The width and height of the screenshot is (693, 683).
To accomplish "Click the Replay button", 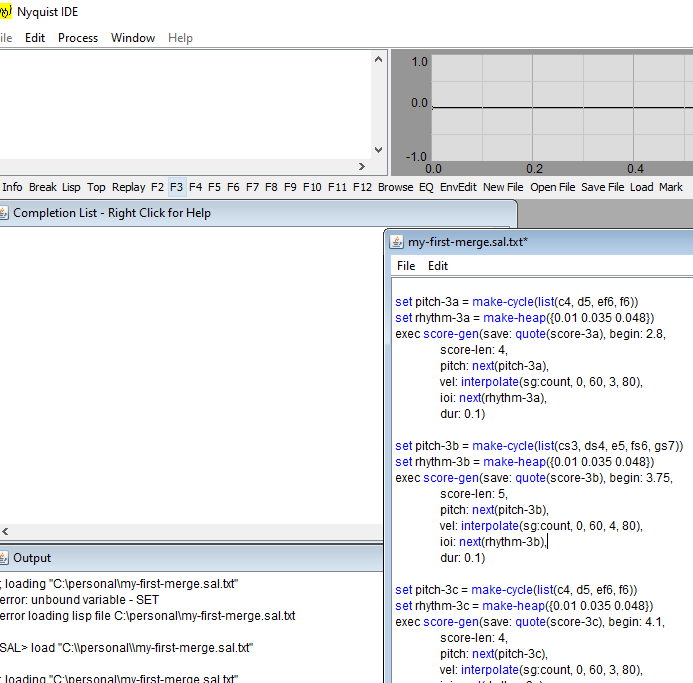I will point(129,187).
